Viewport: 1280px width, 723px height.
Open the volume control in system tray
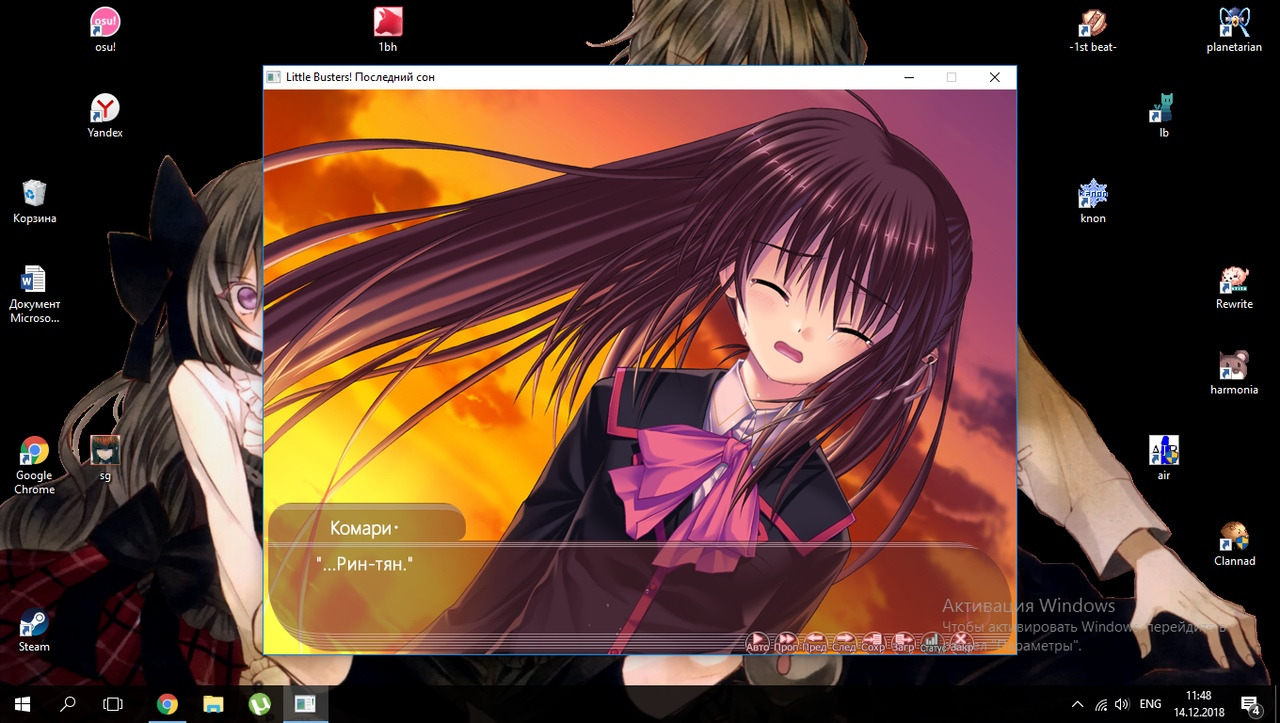(x=1122, y=704)
